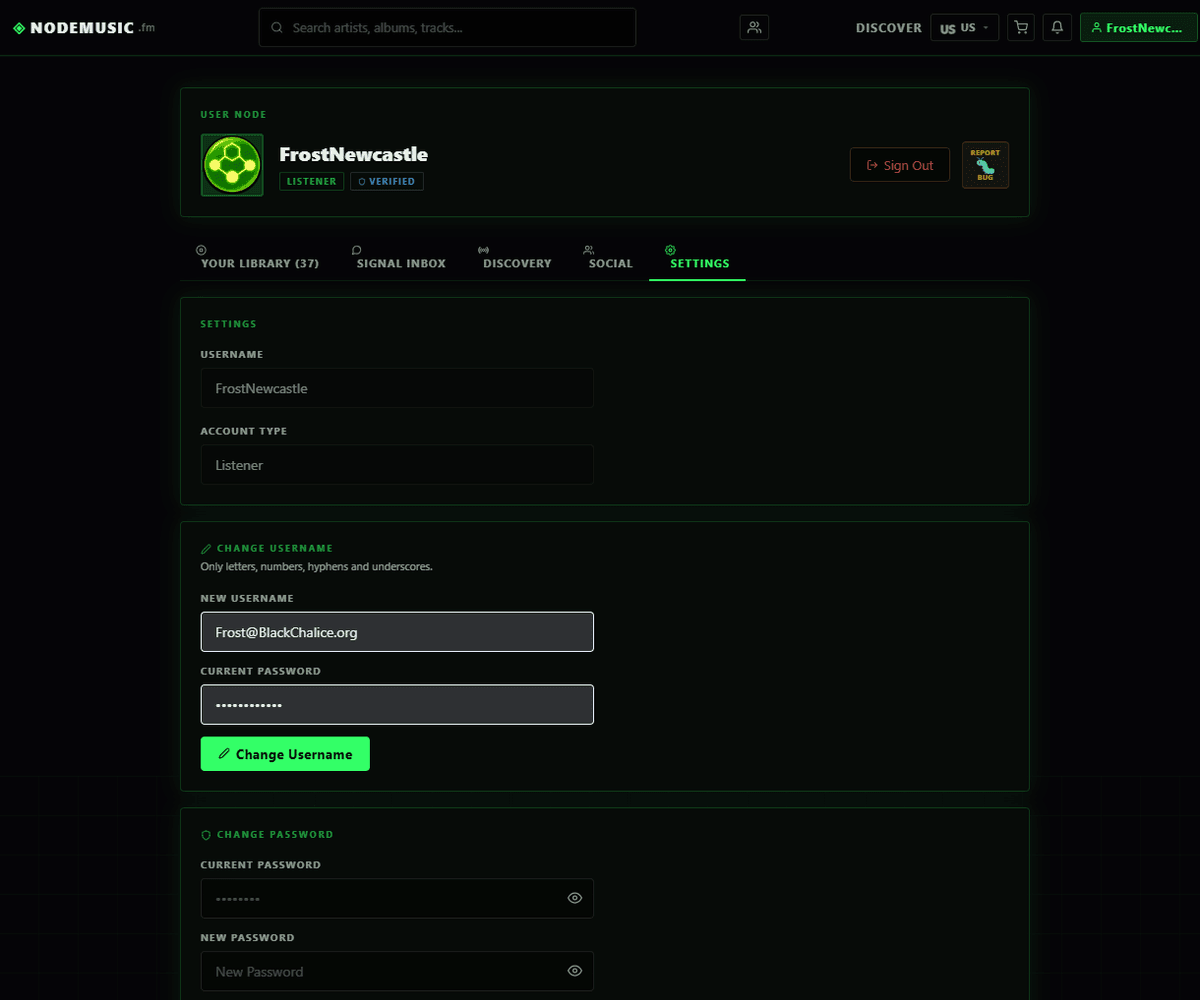Click the Report Bug icon
1200x1000 pixels.
point(985,165)
